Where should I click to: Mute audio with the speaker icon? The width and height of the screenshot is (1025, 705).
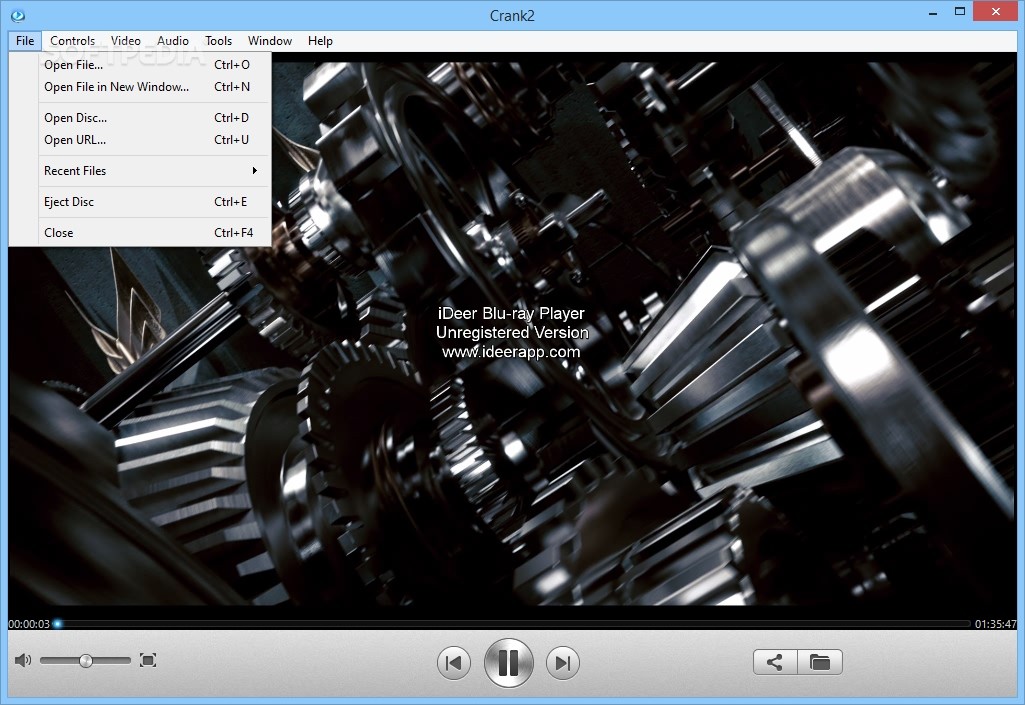[22, 661]
